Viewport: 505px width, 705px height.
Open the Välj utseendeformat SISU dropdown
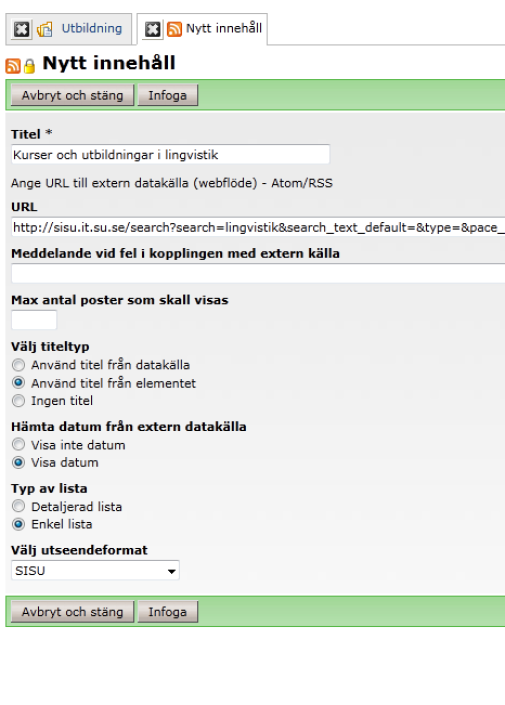tap(95, 571)
